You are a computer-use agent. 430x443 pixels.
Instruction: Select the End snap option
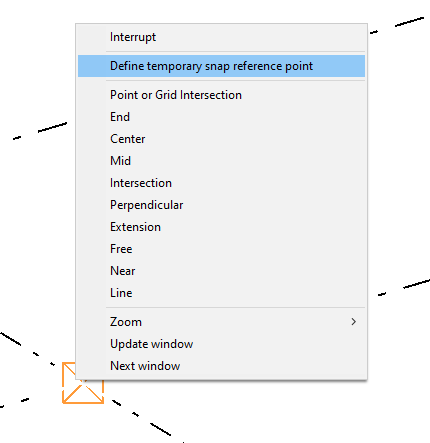[221, 117]
